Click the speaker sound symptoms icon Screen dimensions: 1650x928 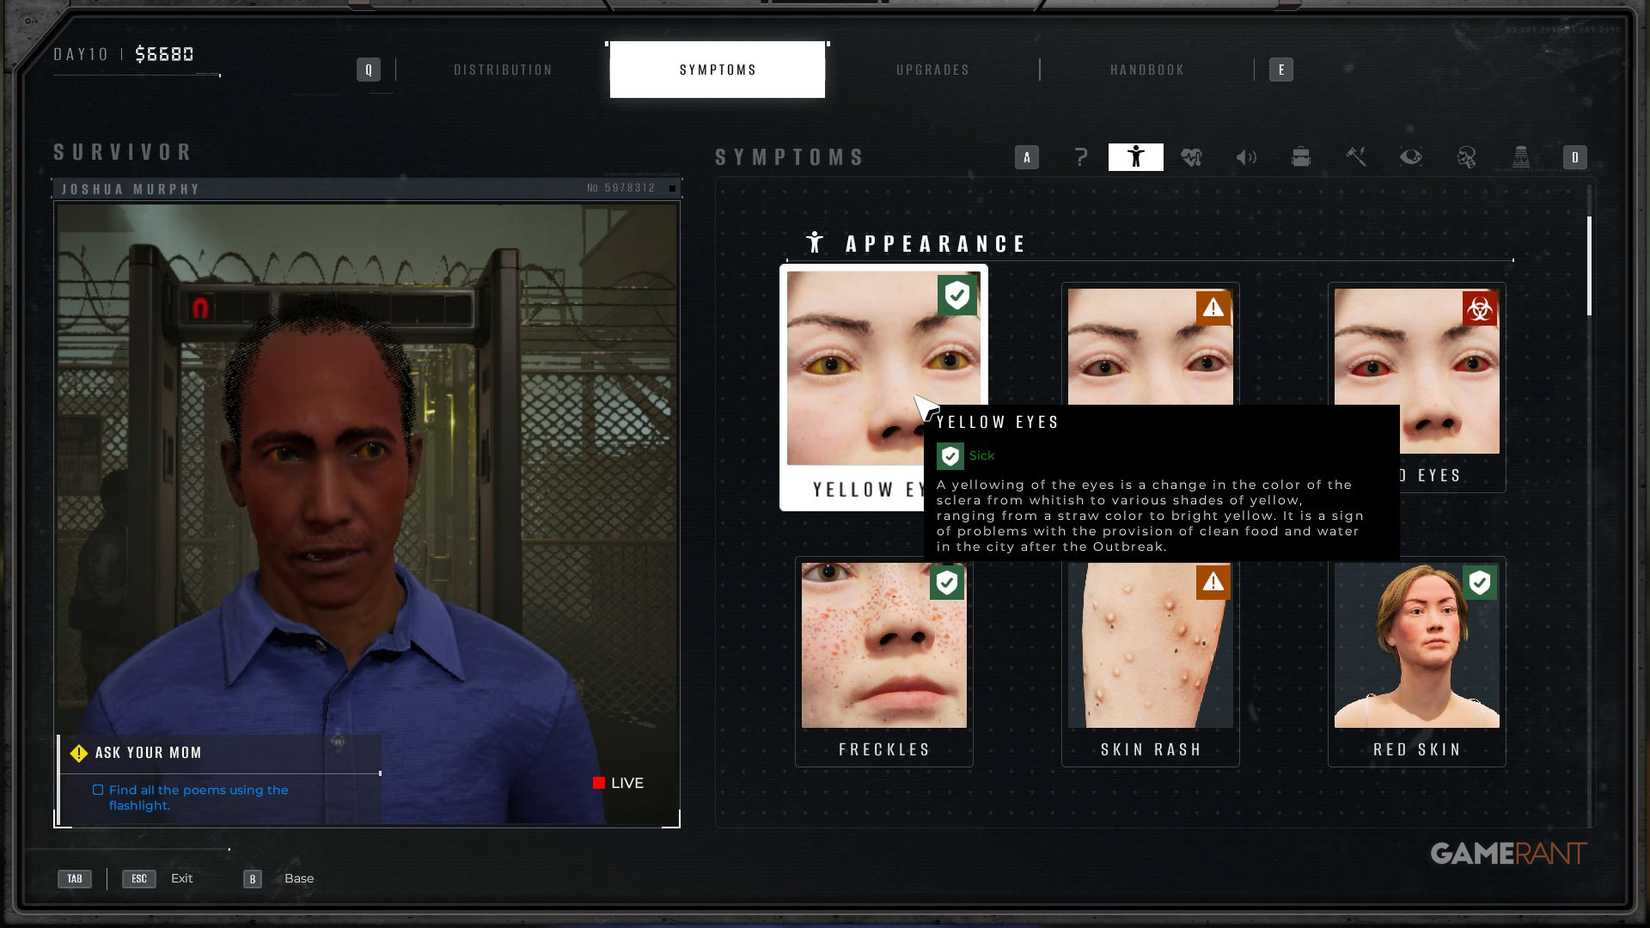click(1246, 157)
